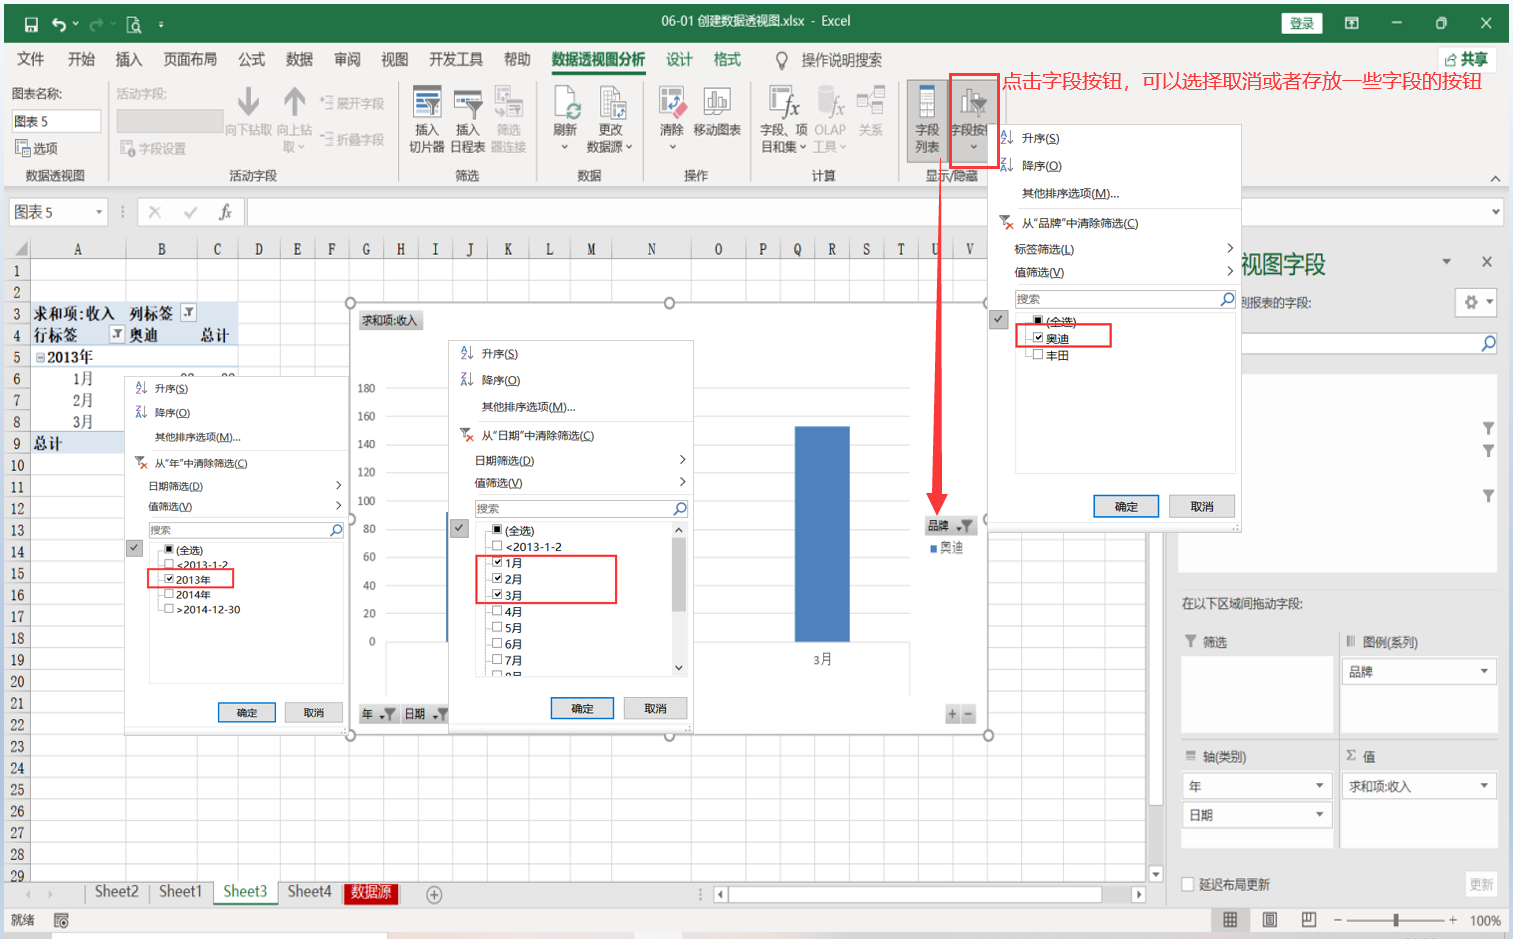This screenshot has width=1513, height=939.
Task: Click the 求和项:收入 chart field button
Action: (x=390, y=321)
